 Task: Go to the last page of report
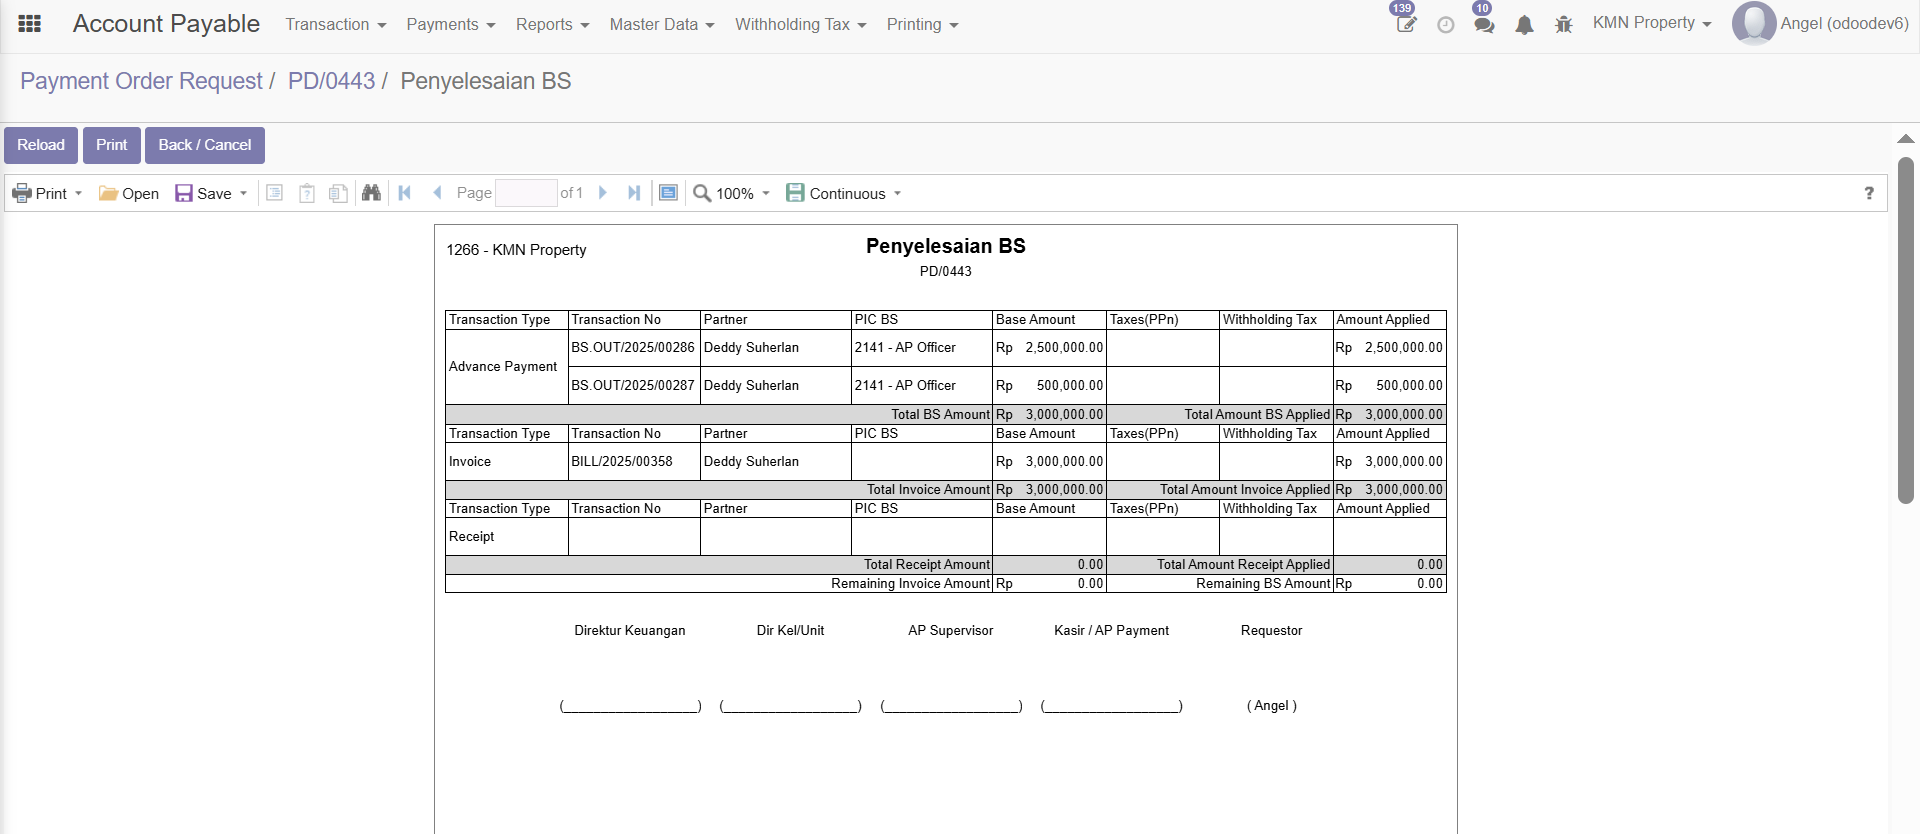click(634, 193)
